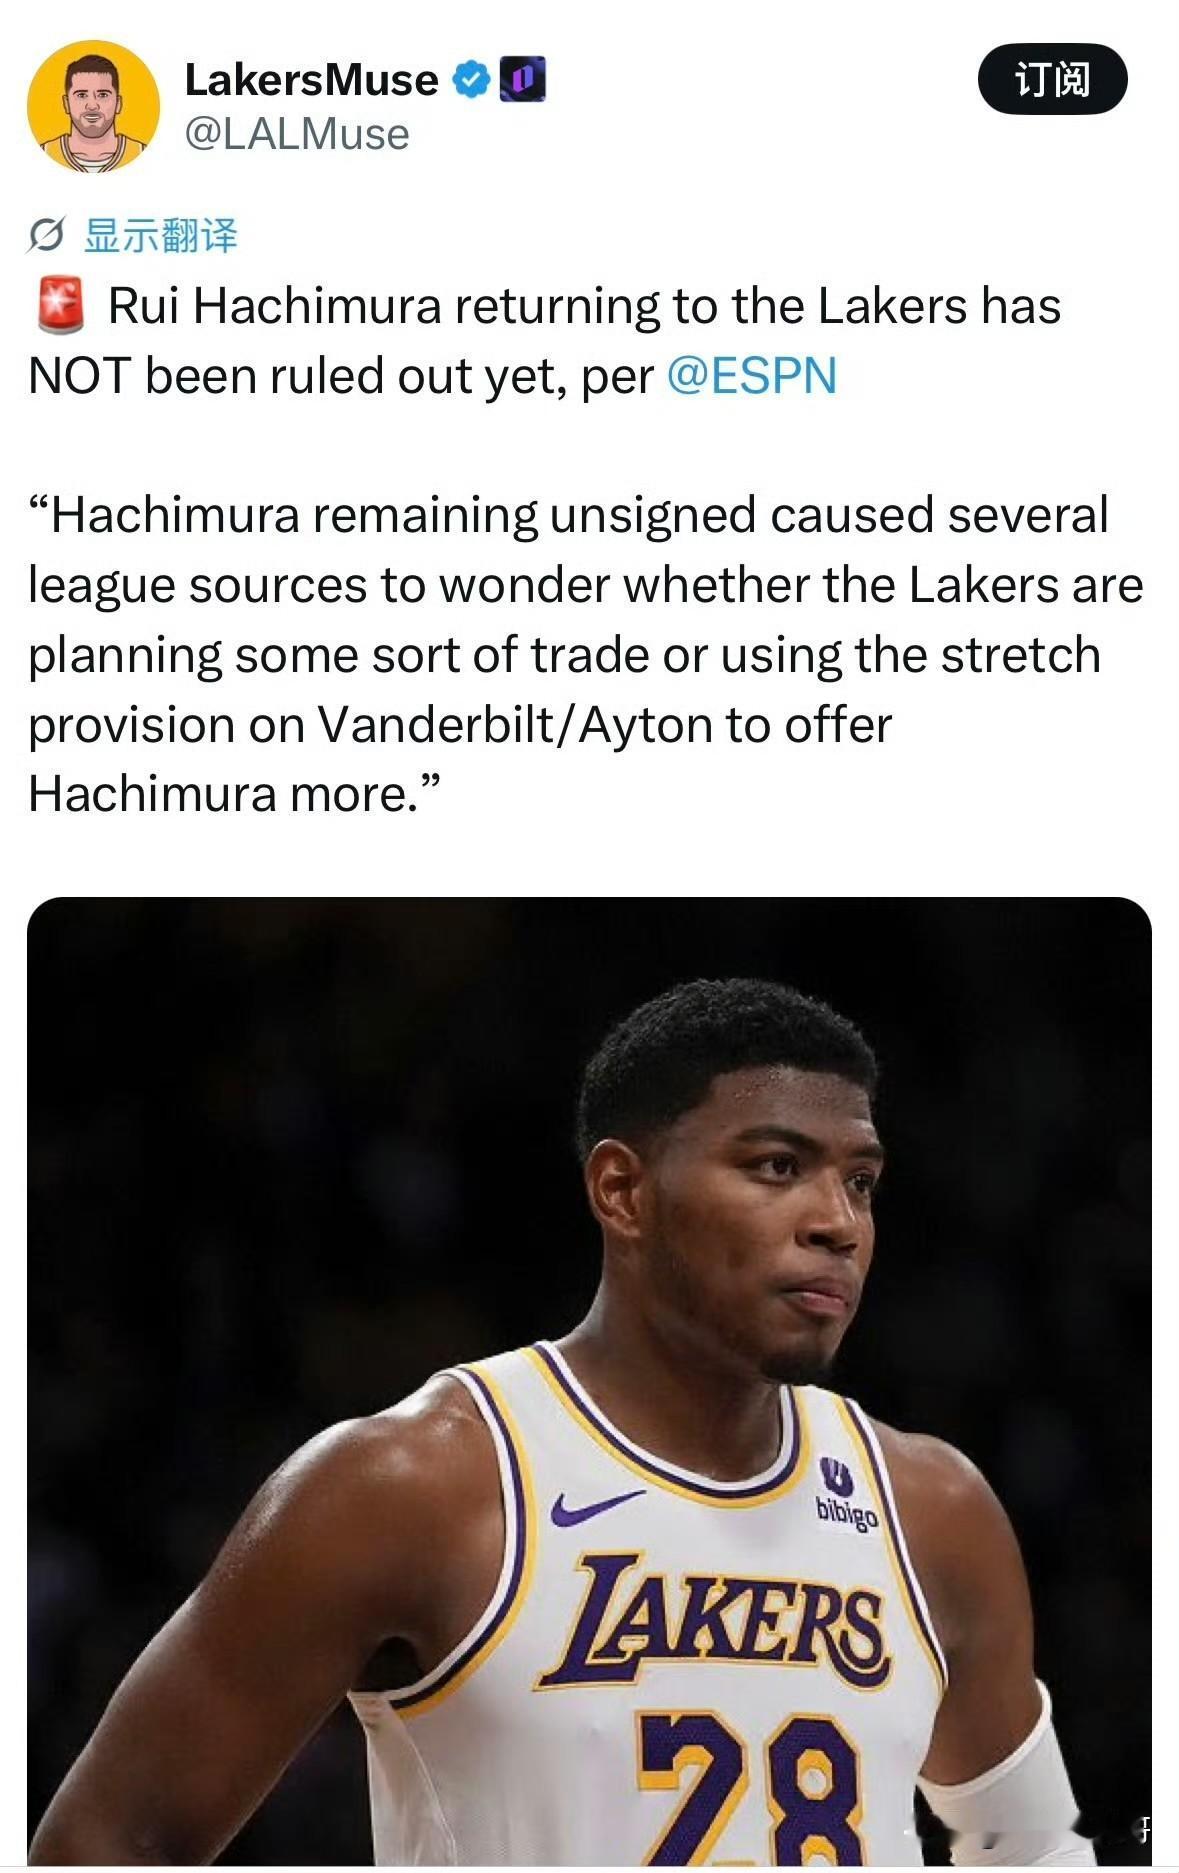The image size is (1179, 1873).
Task: Open the @ESPN mention link
Action: [x=751, y=376]
